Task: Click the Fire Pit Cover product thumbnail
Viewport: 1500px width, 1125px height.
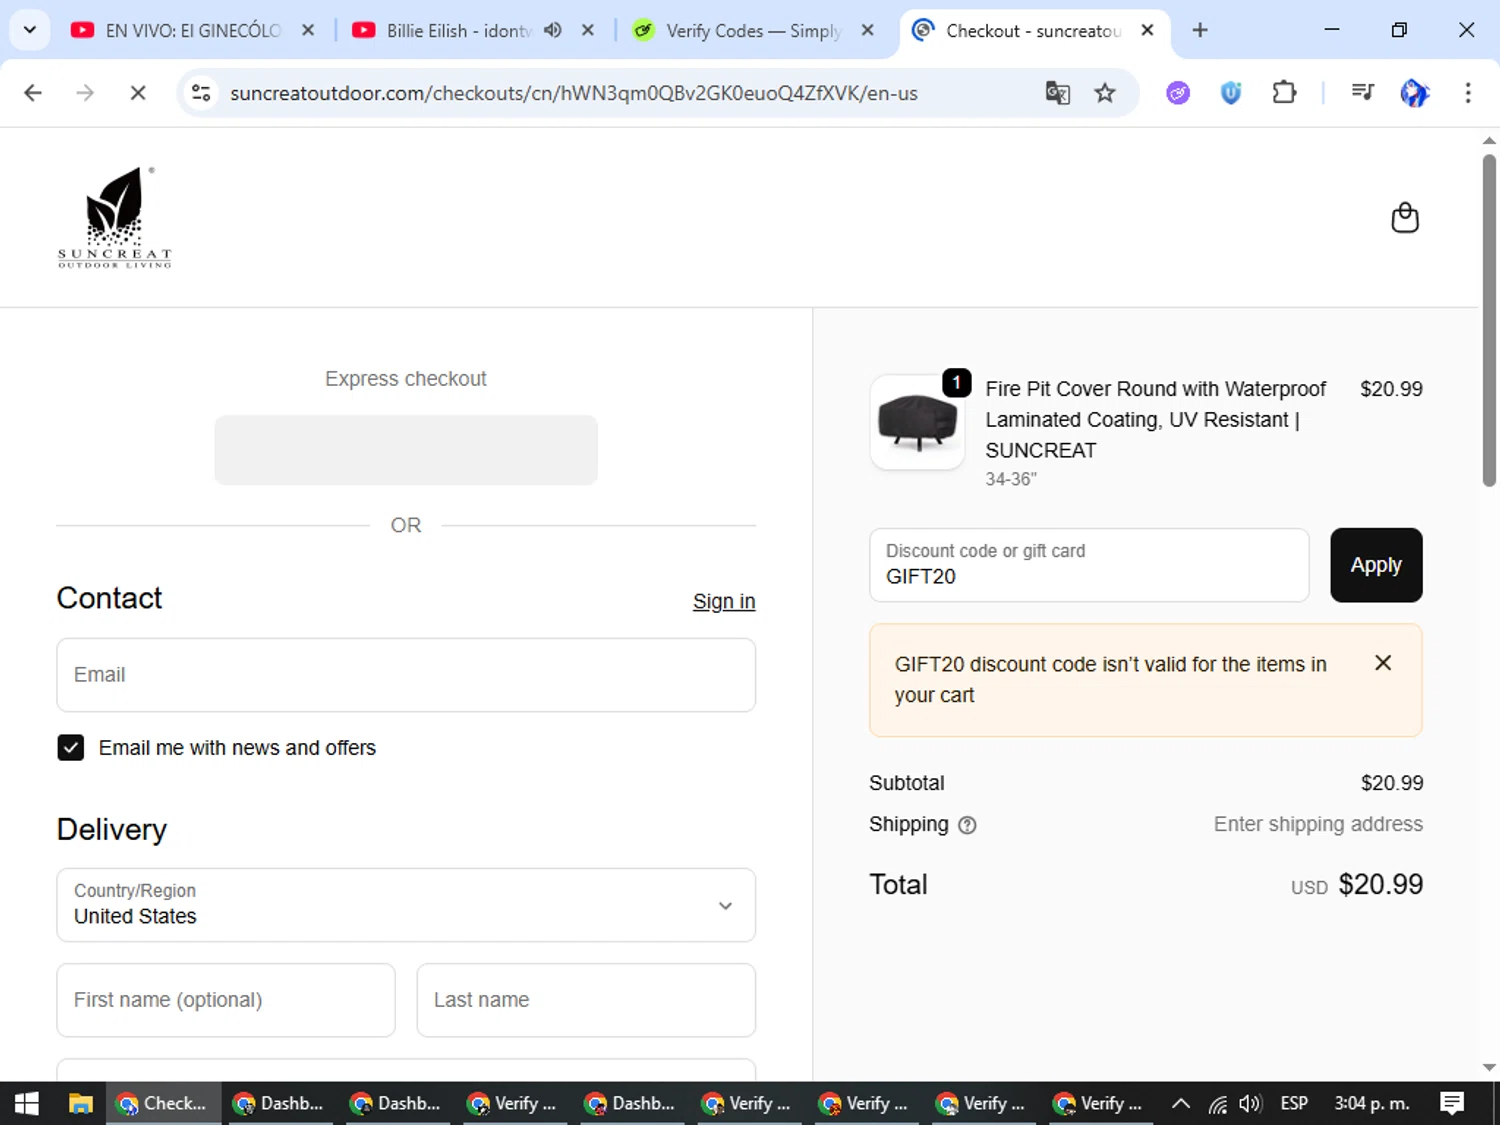Action: point(917,422)
